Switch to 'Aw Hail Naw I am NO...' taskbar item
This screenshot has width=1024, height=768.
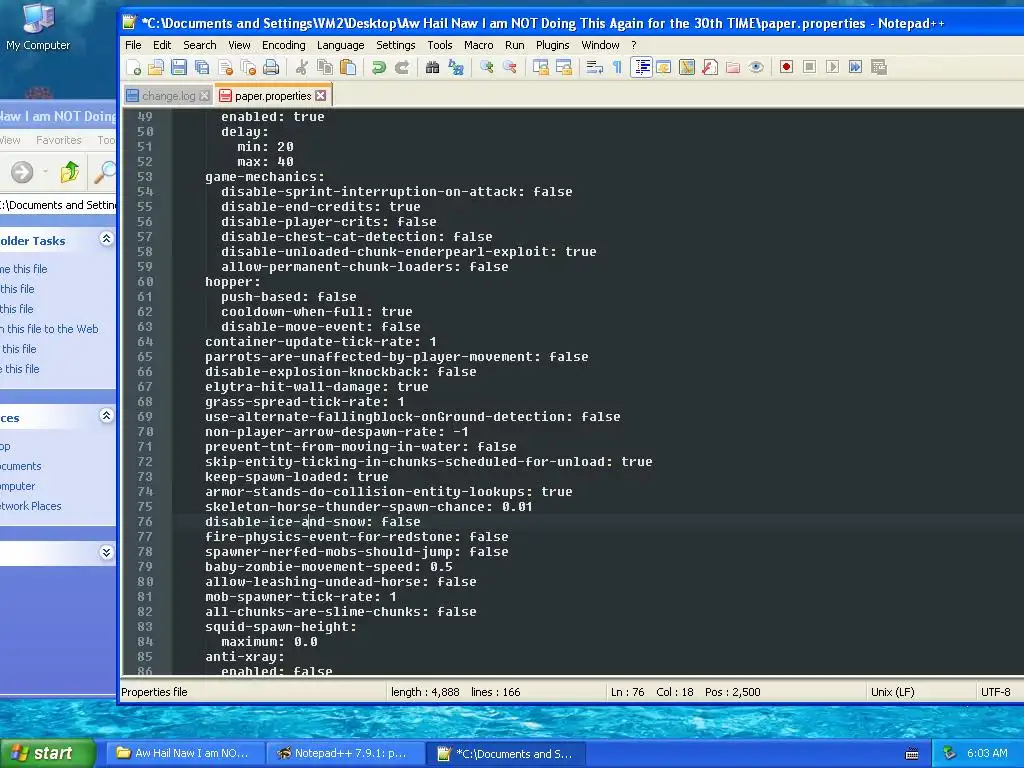click(x=185, y=753)
